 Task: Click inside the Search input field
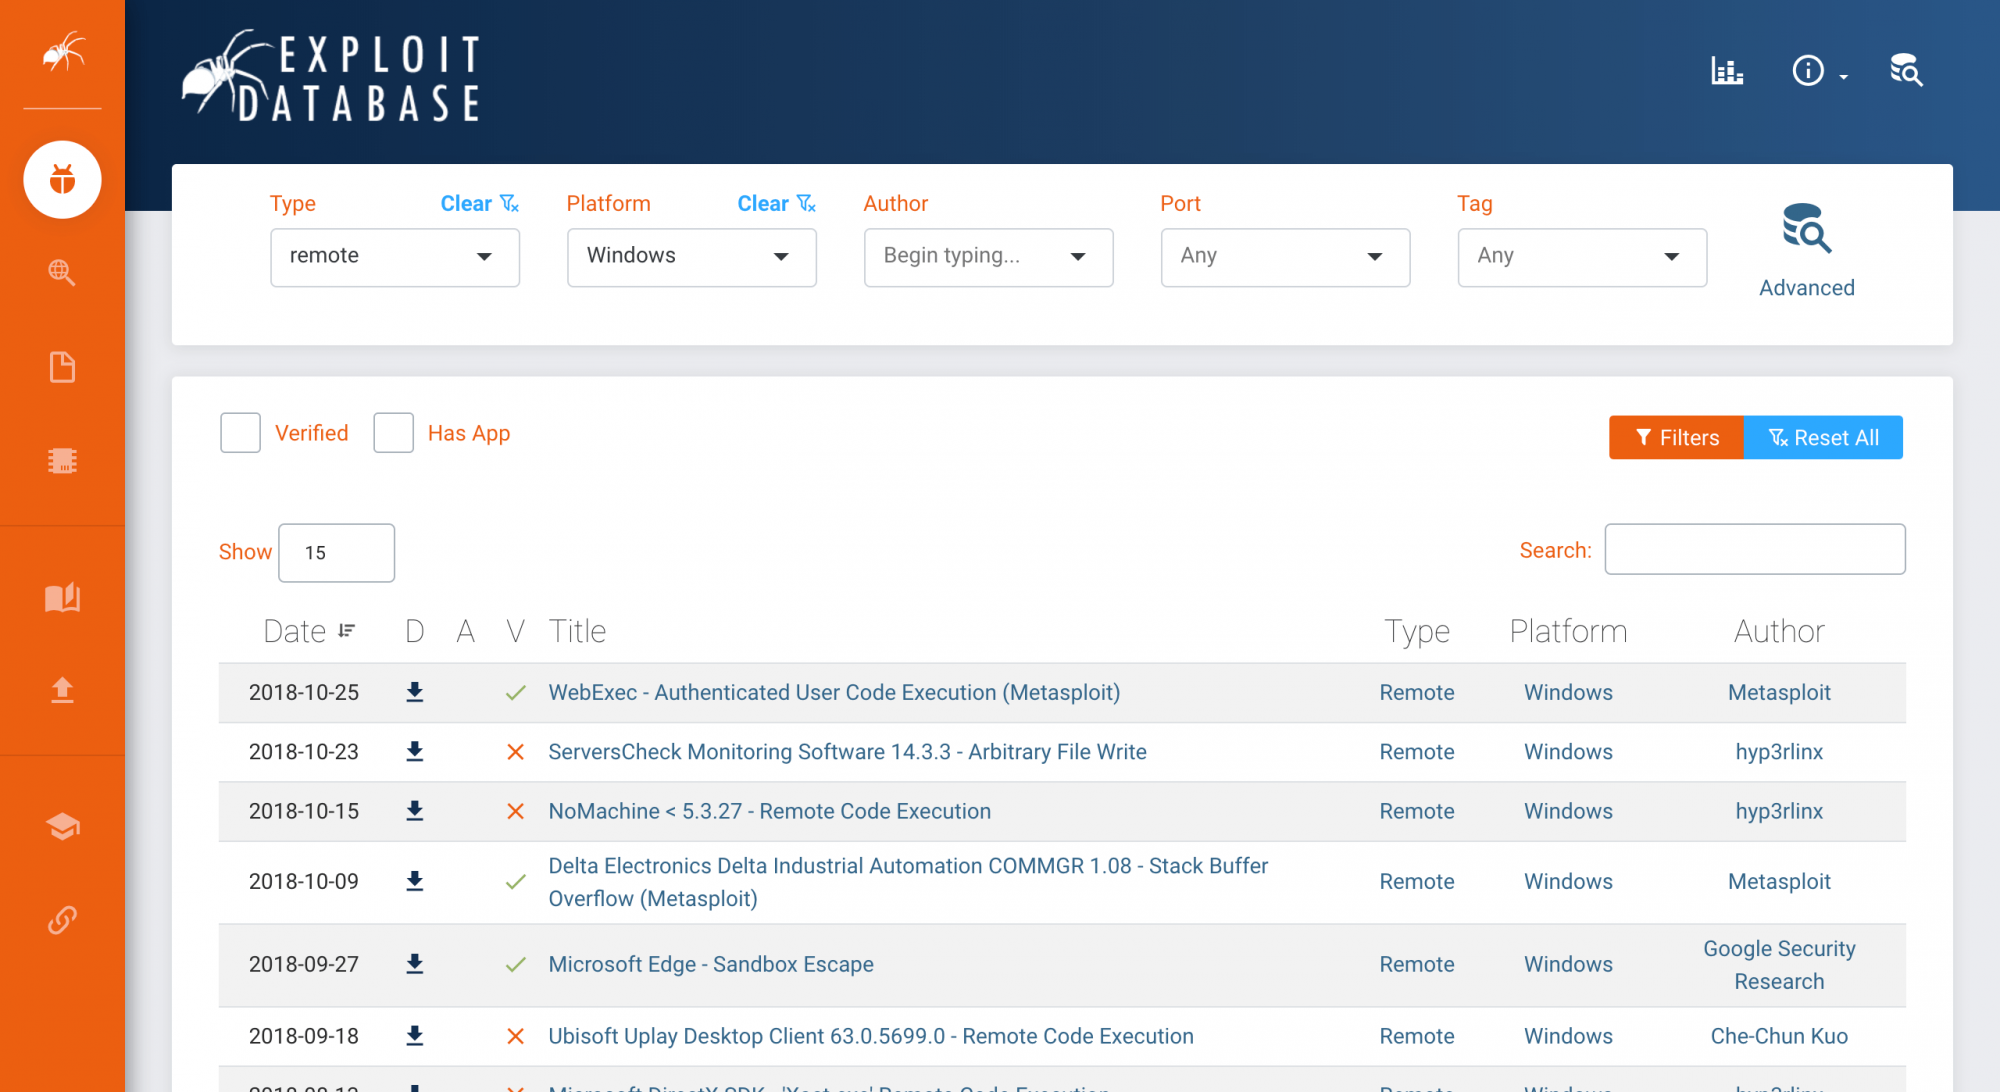pos(1754,549)
